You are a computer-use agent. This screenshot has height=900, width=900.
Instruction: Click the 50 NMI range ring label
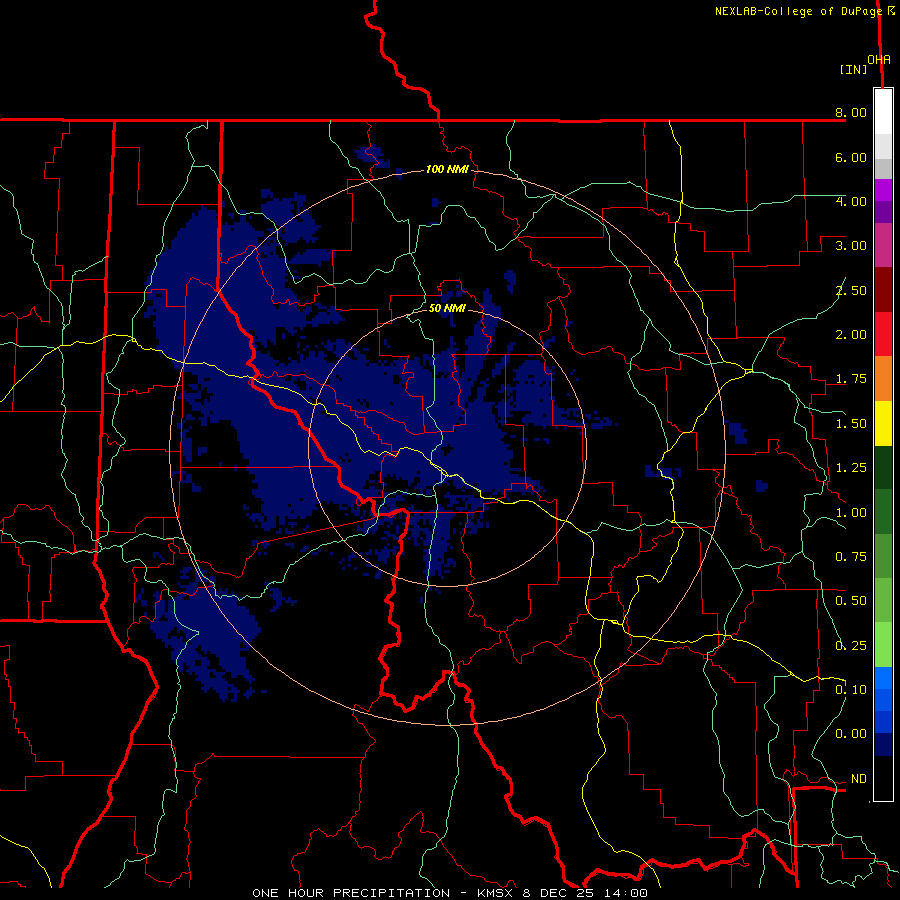447,308
